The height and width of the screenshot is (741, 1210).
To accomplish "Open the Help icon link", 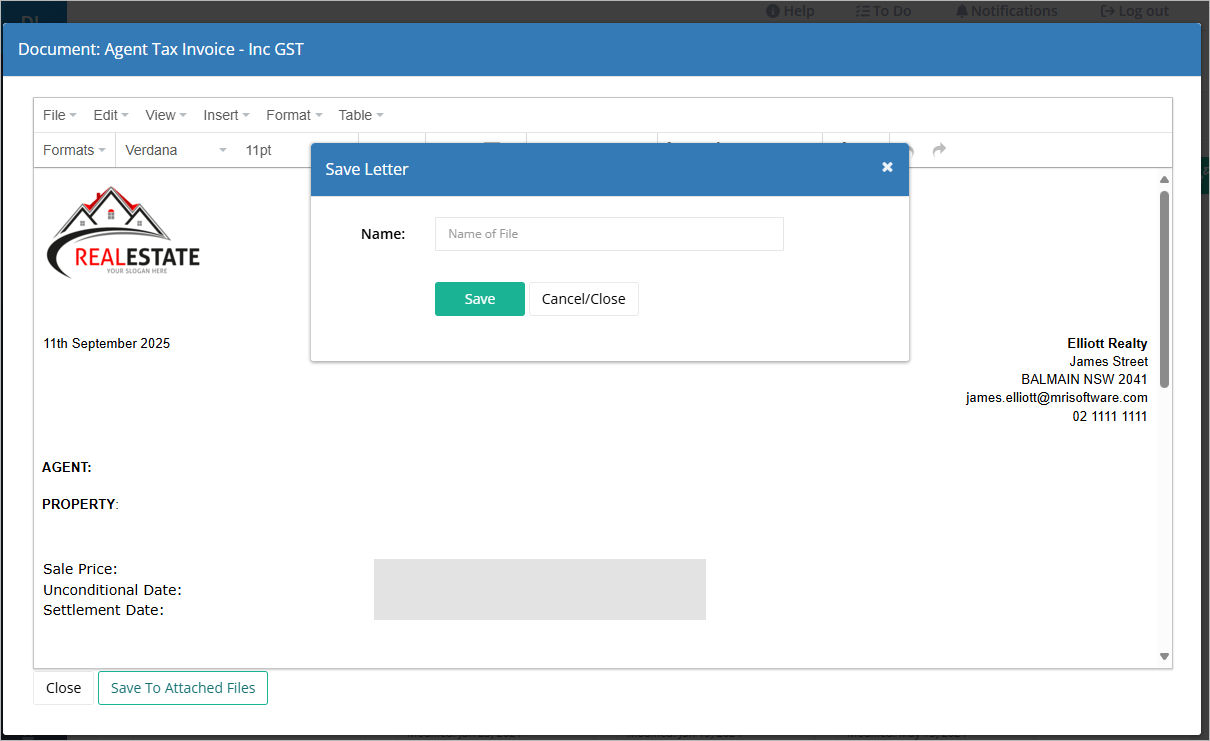I will click(790, 11).
